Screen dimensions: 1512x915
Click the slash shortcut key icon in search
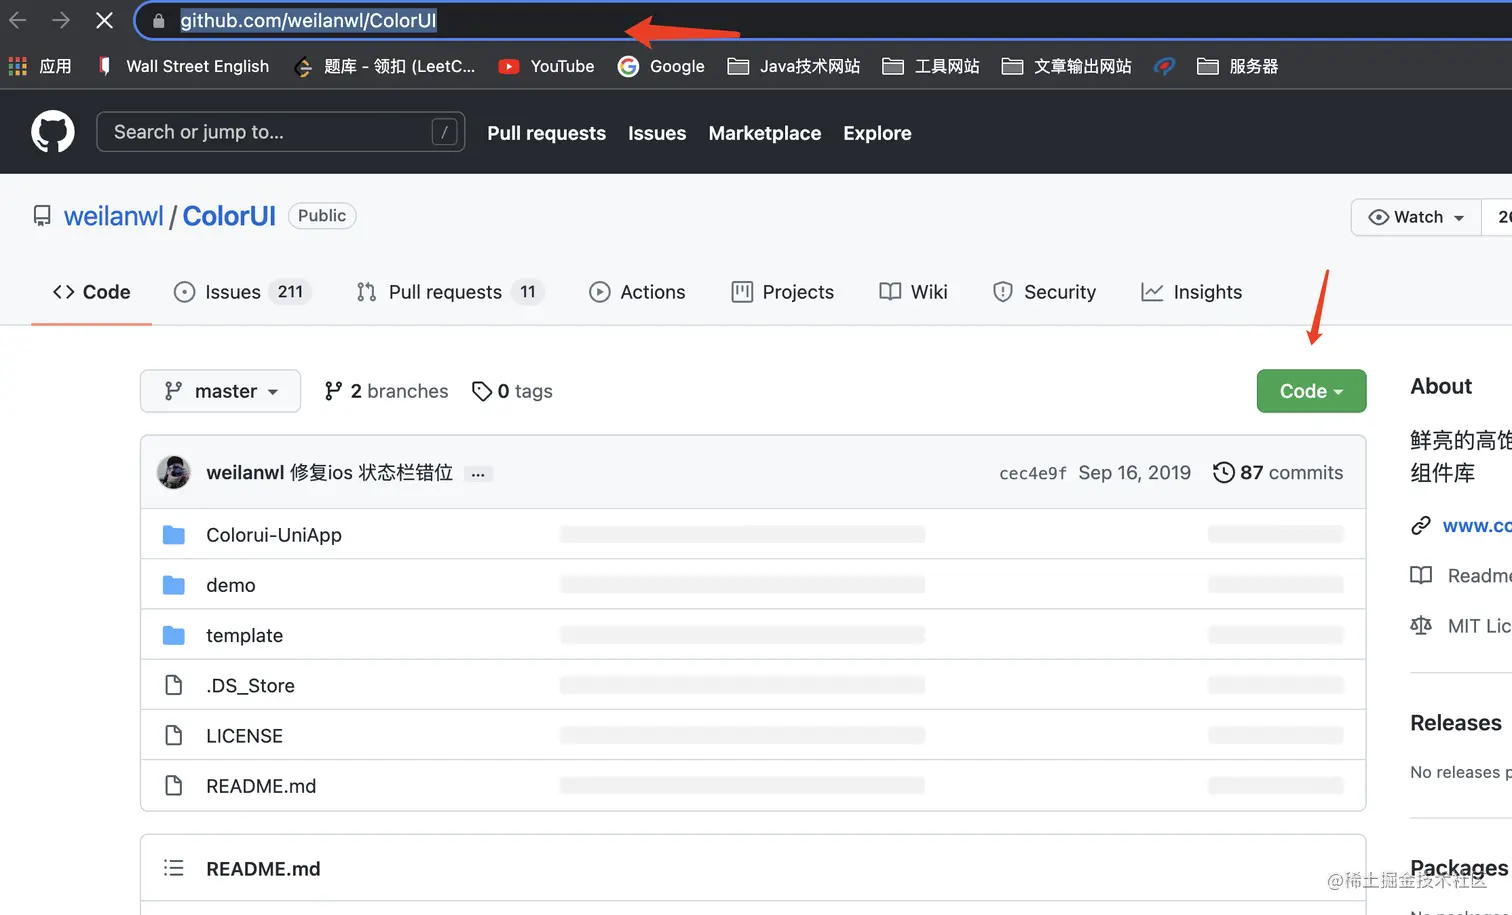tap(444, 132)
